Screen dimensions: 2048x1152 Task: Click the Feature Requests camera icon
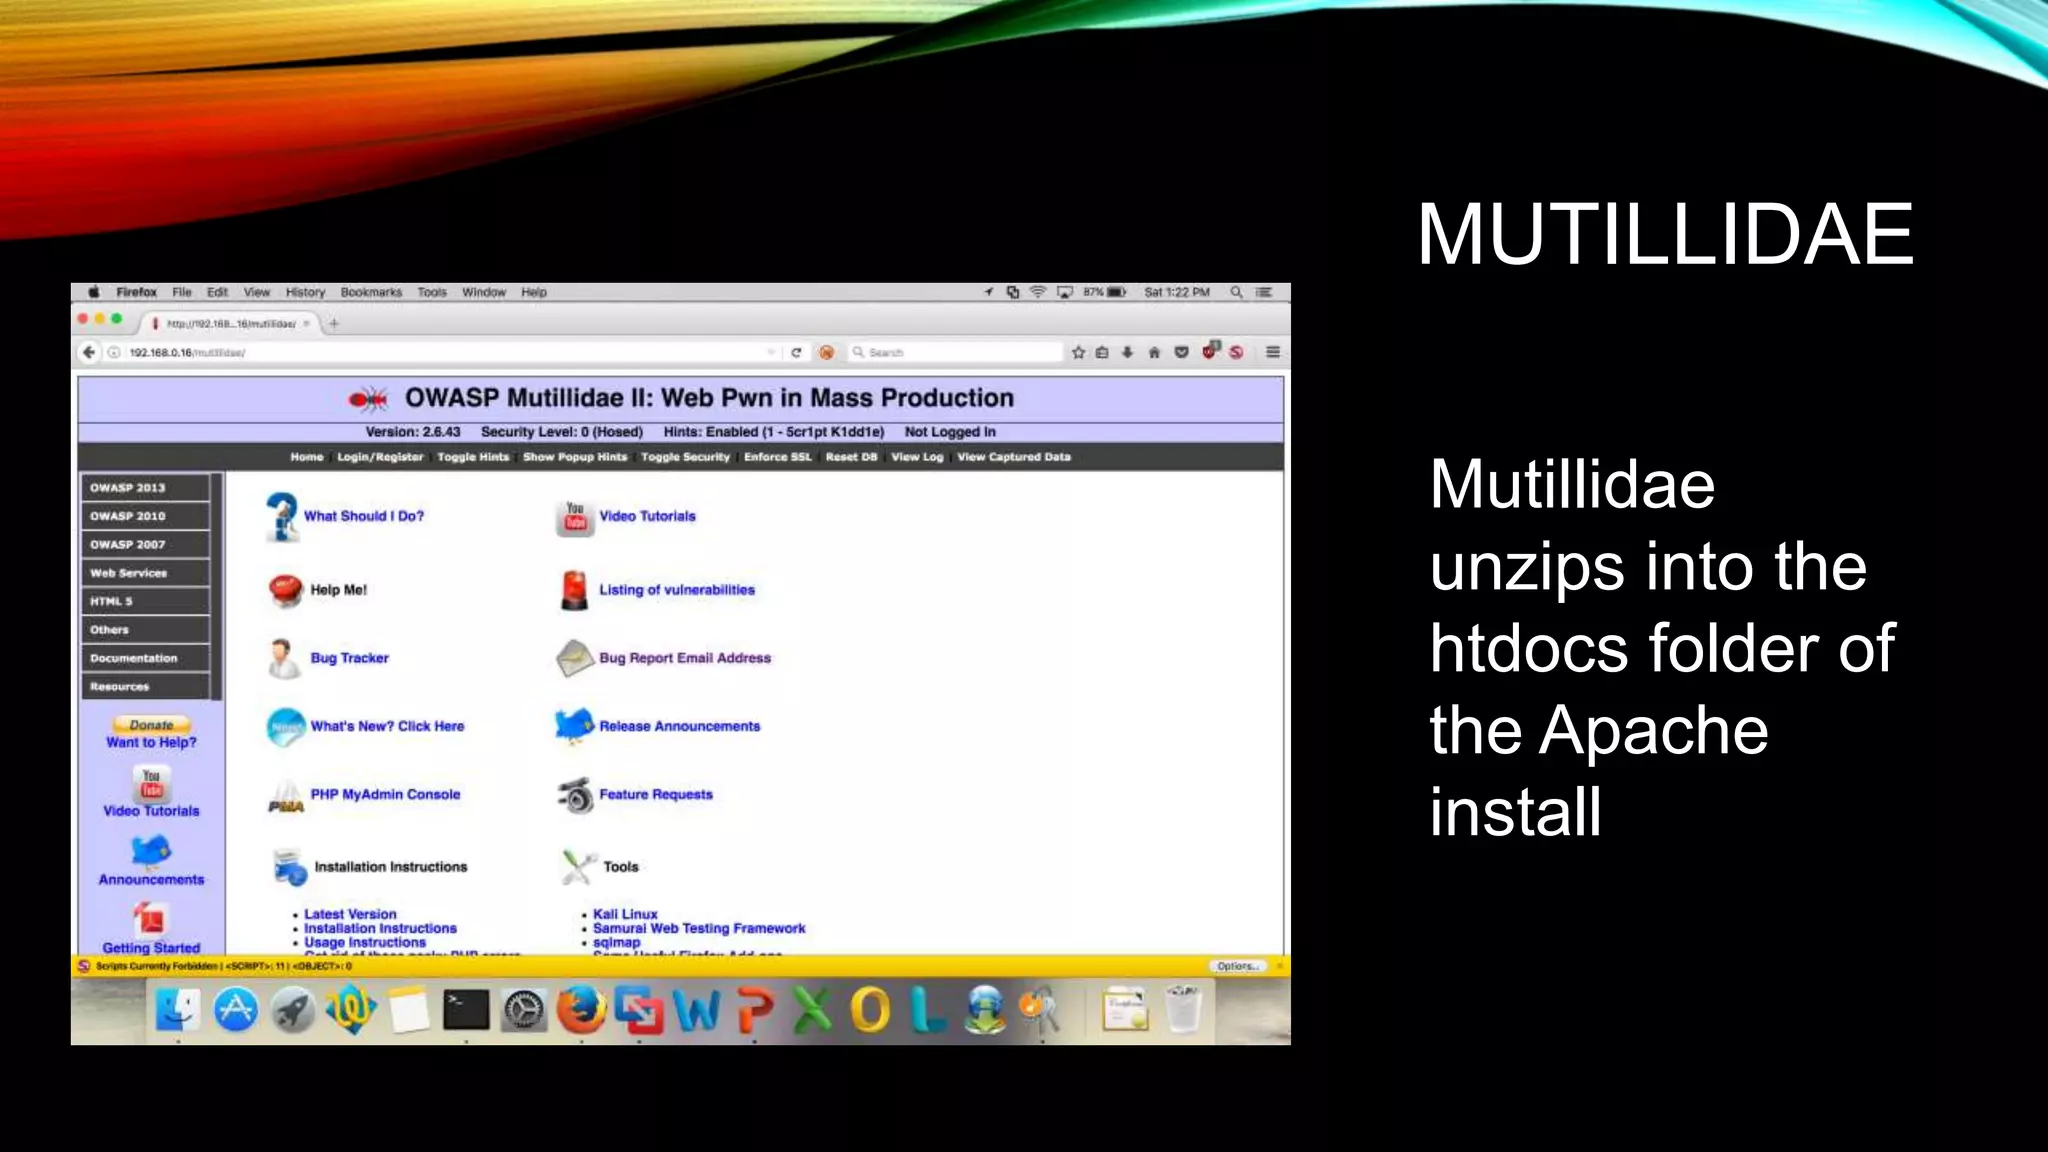pyautogui.click(x=575, y=795)
